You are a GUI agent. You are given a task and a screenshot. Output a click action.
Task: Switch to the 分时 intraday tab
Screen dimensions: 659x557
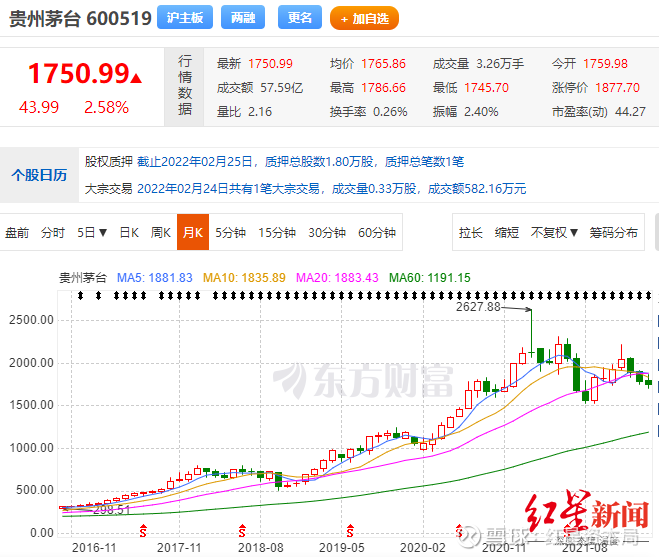coord(53,233)
